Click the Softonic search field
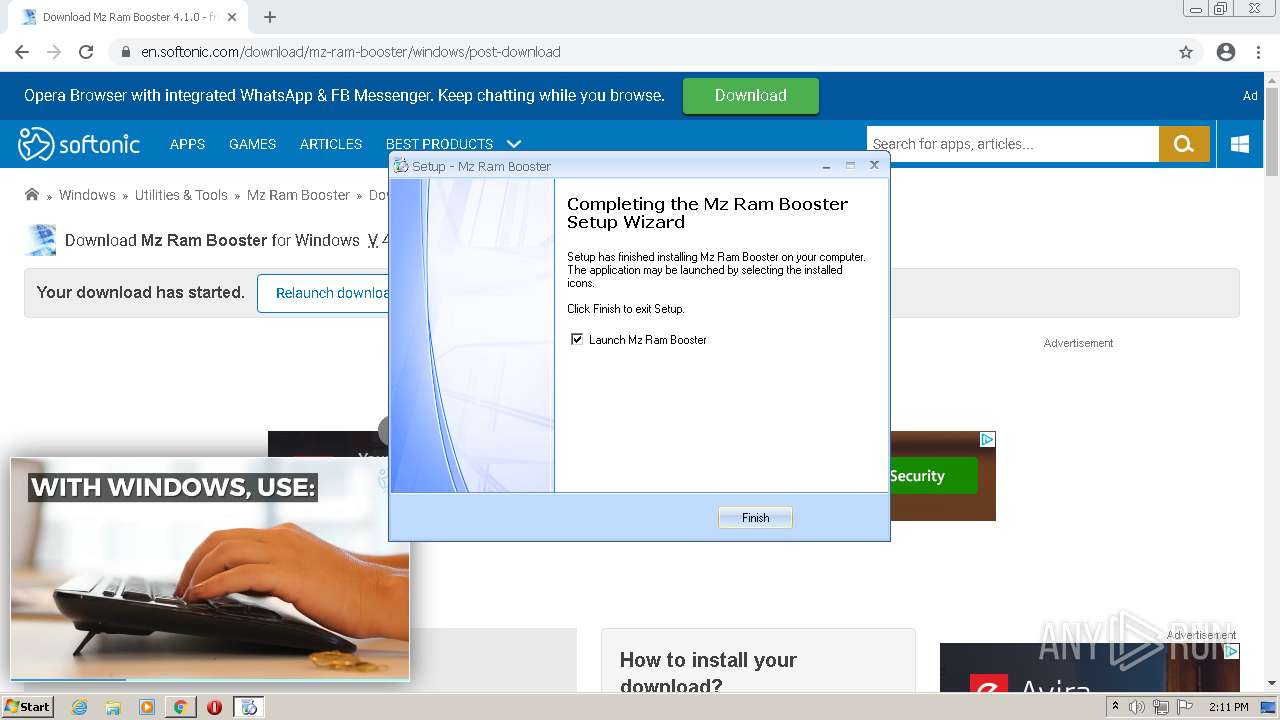Image resolution: width=1280 pixels, height=720 pixels. point(1012,144)
